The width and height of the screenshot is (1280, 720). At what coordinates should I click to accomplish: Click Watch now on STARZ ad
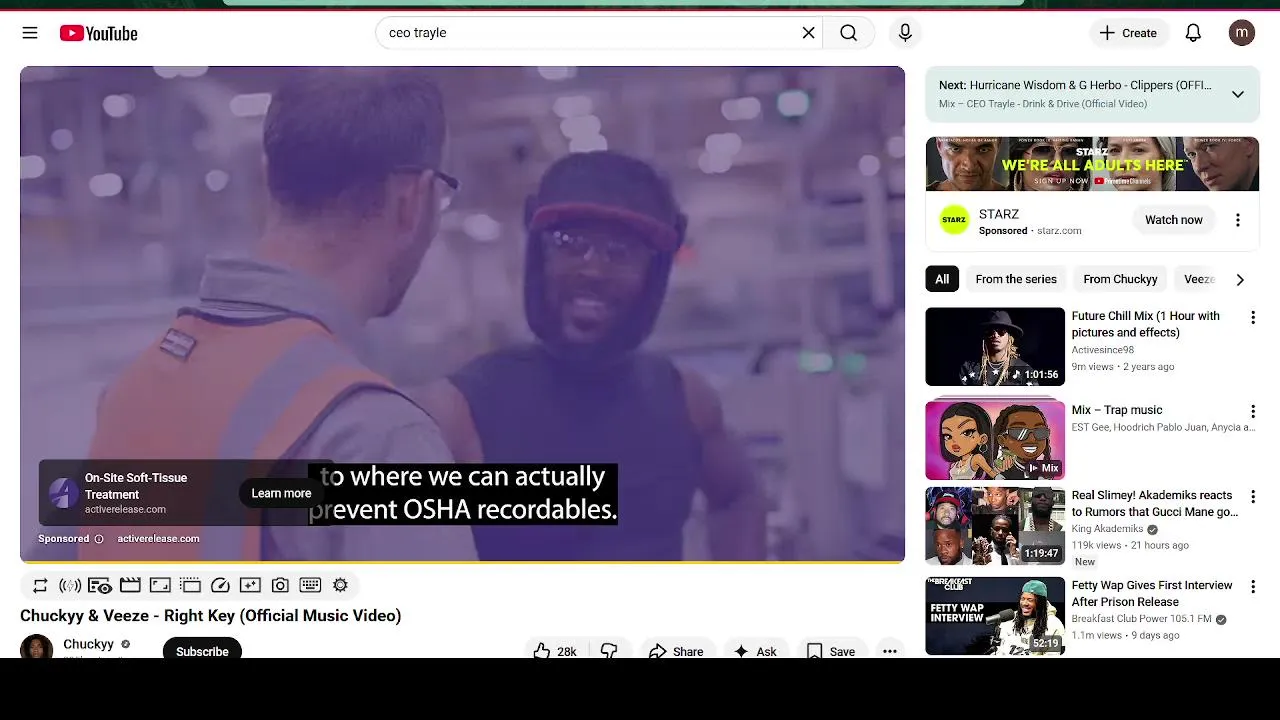pos(1173,220)
